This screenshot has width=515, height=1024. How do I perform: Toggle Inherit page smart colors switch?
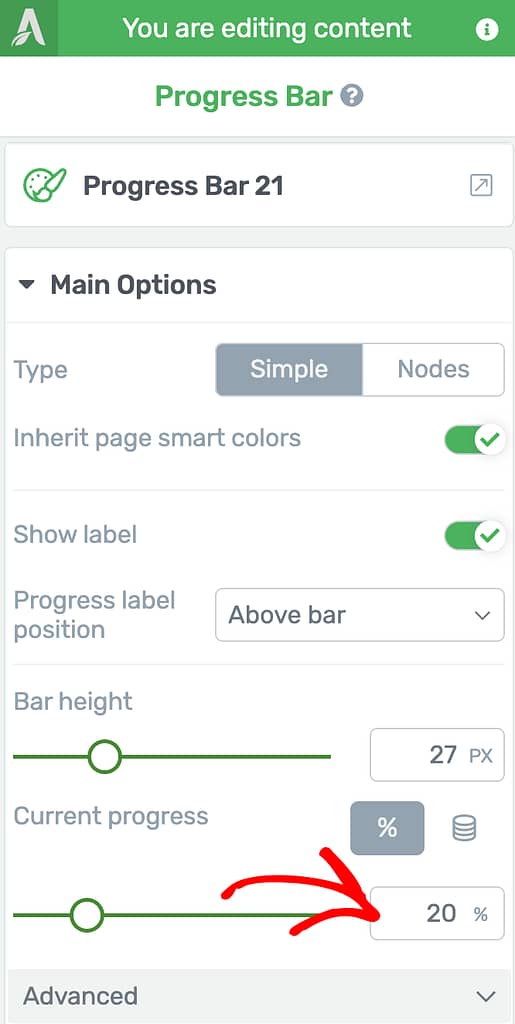tap(475, 440)
